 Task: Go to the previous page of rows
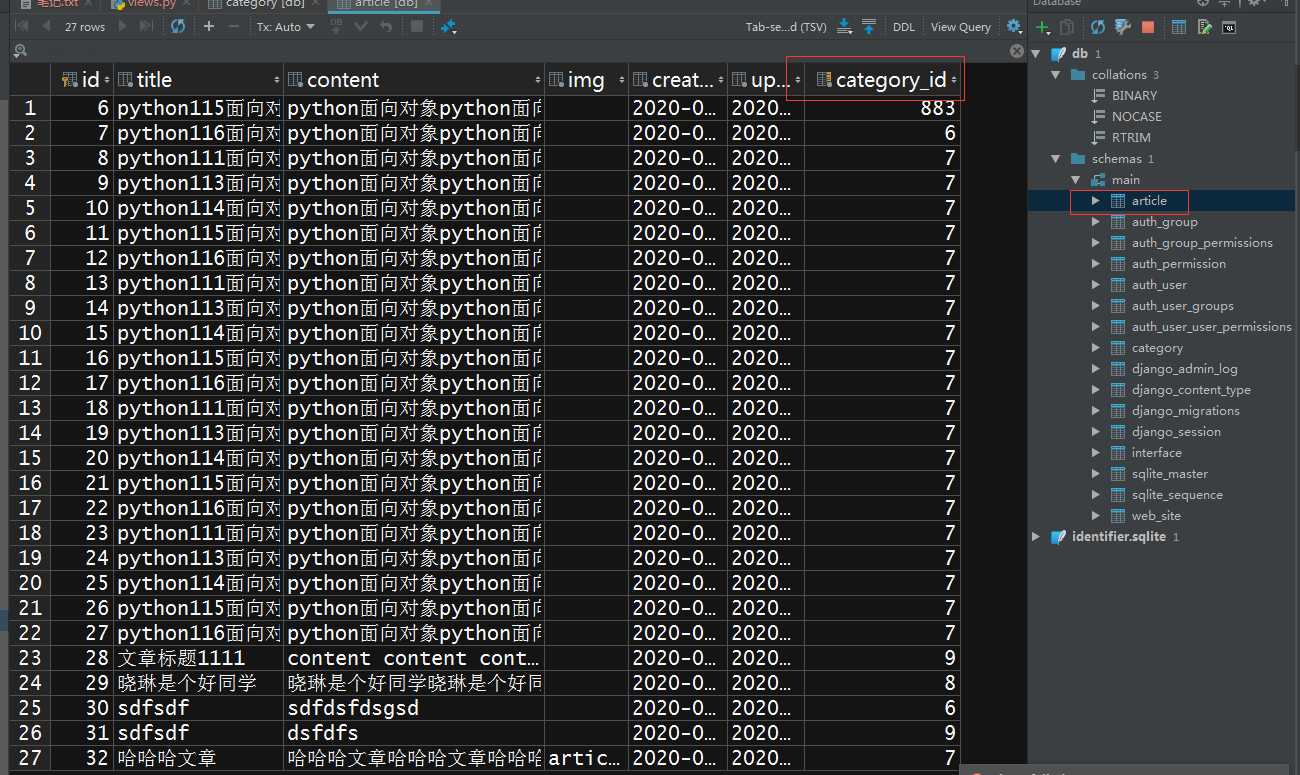(46, 27)
